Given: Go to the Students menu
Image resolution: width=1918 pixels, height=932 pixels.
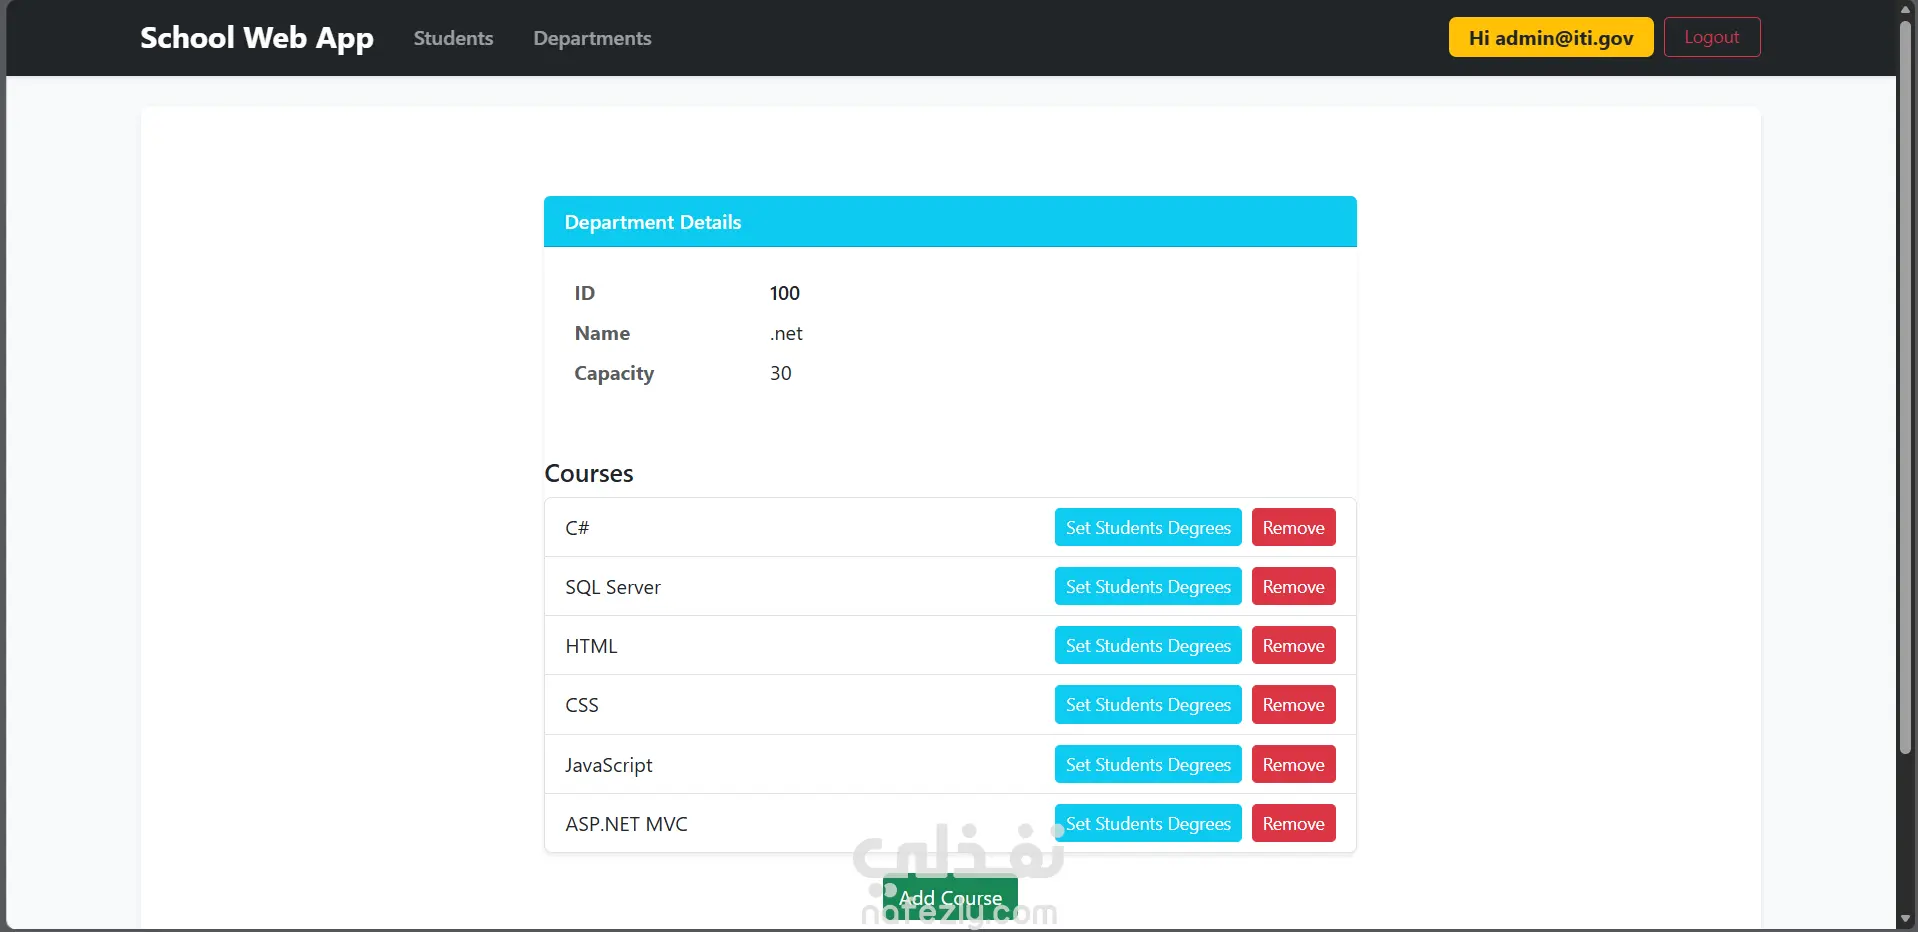Looking at the screenshot, I should click(x=453, y=38).
